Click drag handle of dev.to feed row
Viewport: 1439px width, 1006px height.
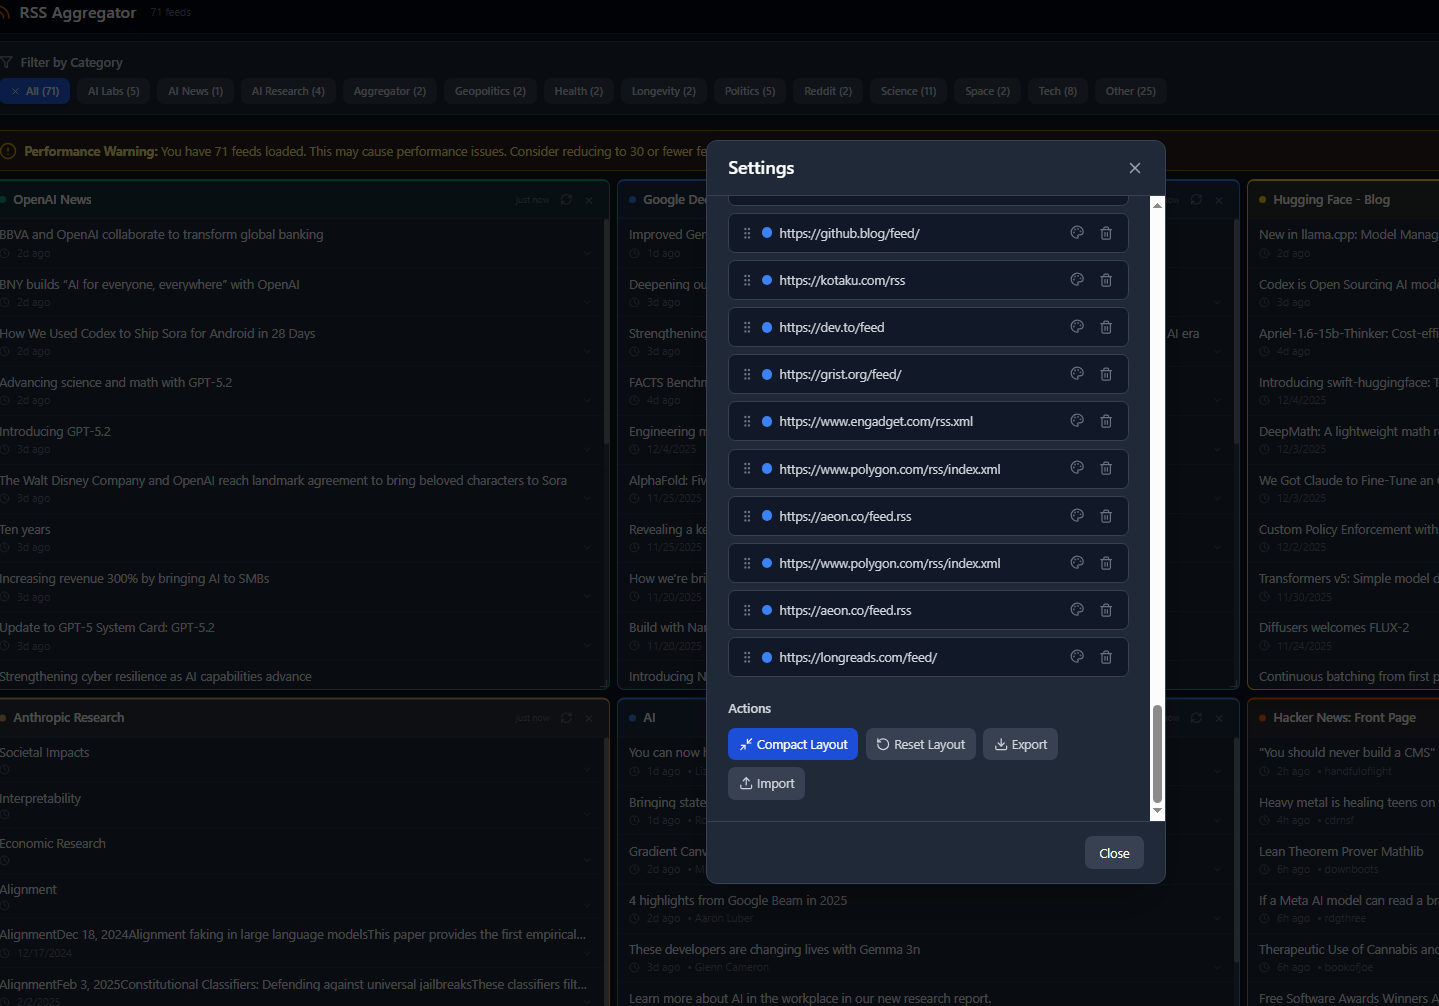(747, 327)
